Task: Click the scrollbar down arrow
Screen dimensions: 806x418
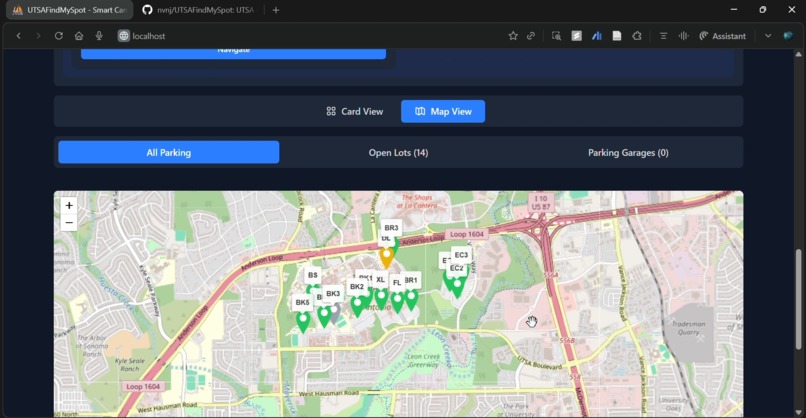Action: click(798, 412)
